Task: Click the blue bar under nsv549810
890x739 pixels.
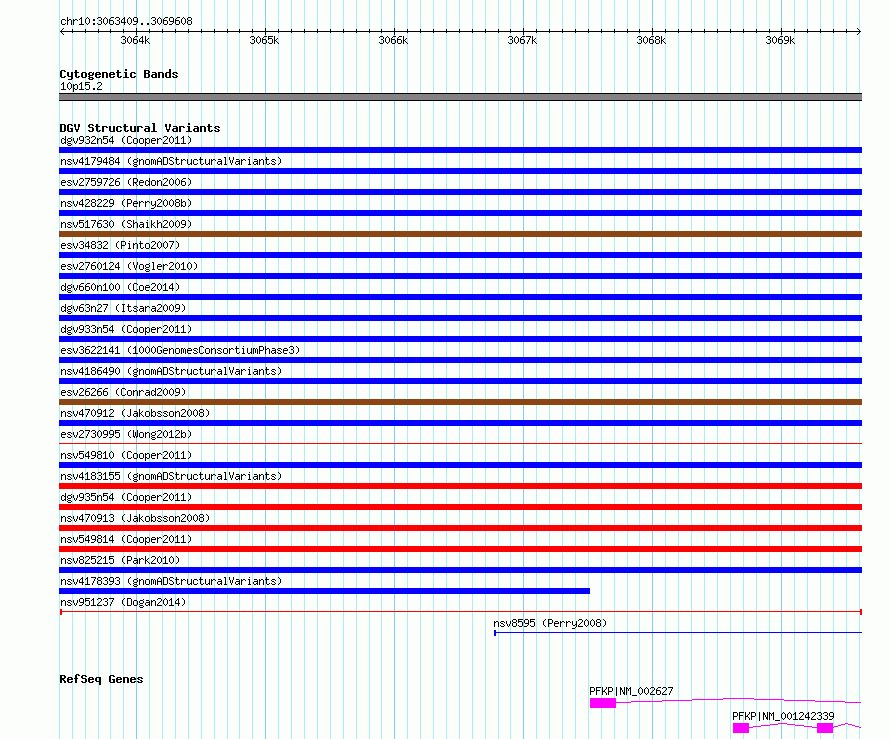Action: pos(460,465)
